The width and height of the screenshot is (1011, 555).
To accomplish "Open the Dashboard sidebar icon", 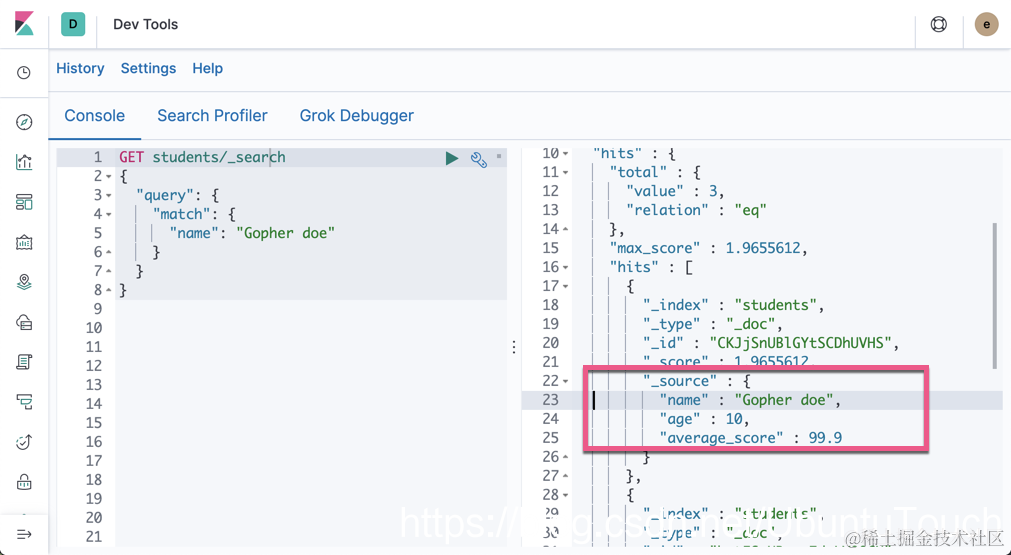I will [24, 202].
